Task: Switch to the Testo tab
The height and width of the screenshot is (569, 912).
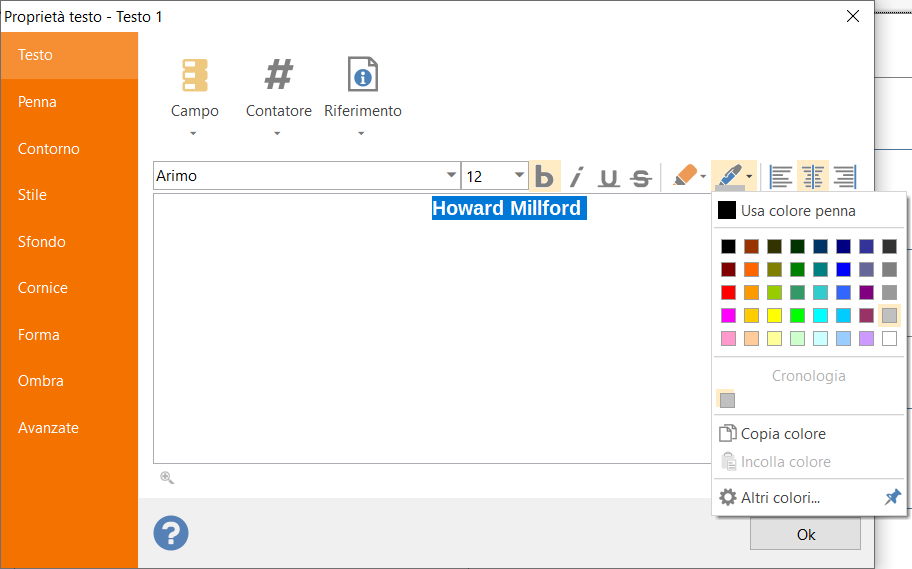Action: (x=69, y=55)
